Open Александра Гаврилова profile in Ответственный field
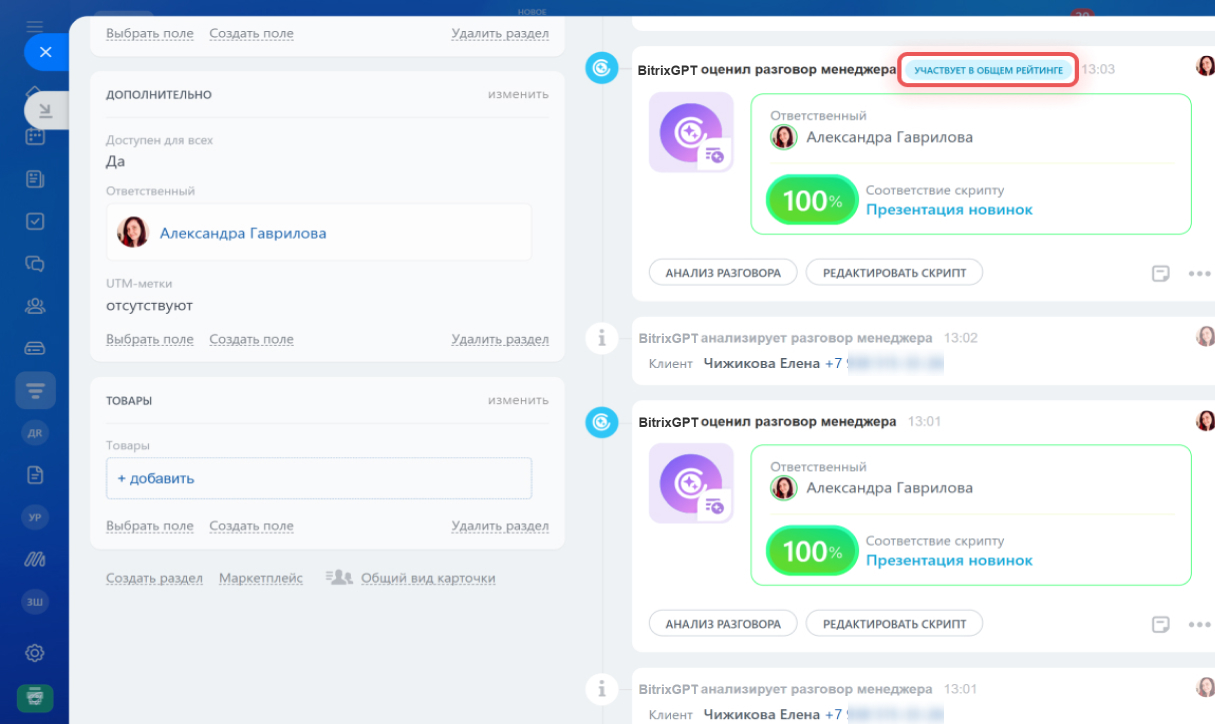Screen dimensions: 1215x724 tap(243, 233)
